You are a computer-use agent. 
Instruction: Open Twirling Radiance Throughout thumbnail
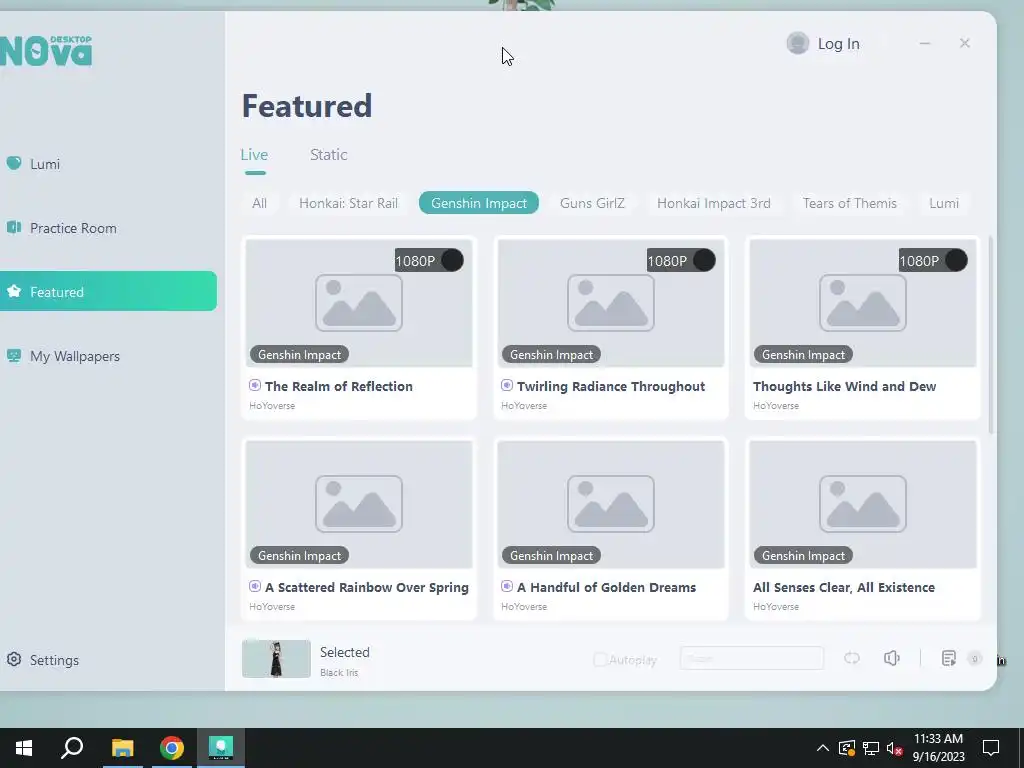point(611,303)
